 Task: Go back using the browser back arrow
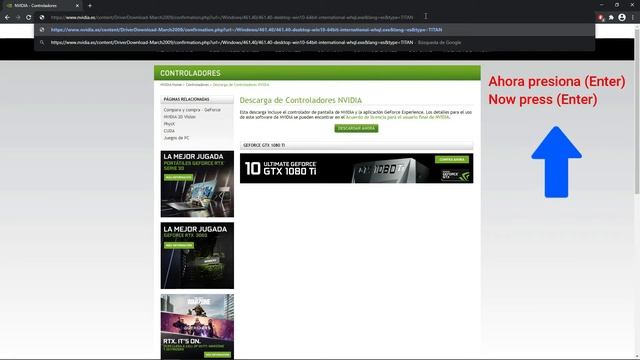point(7,18)
